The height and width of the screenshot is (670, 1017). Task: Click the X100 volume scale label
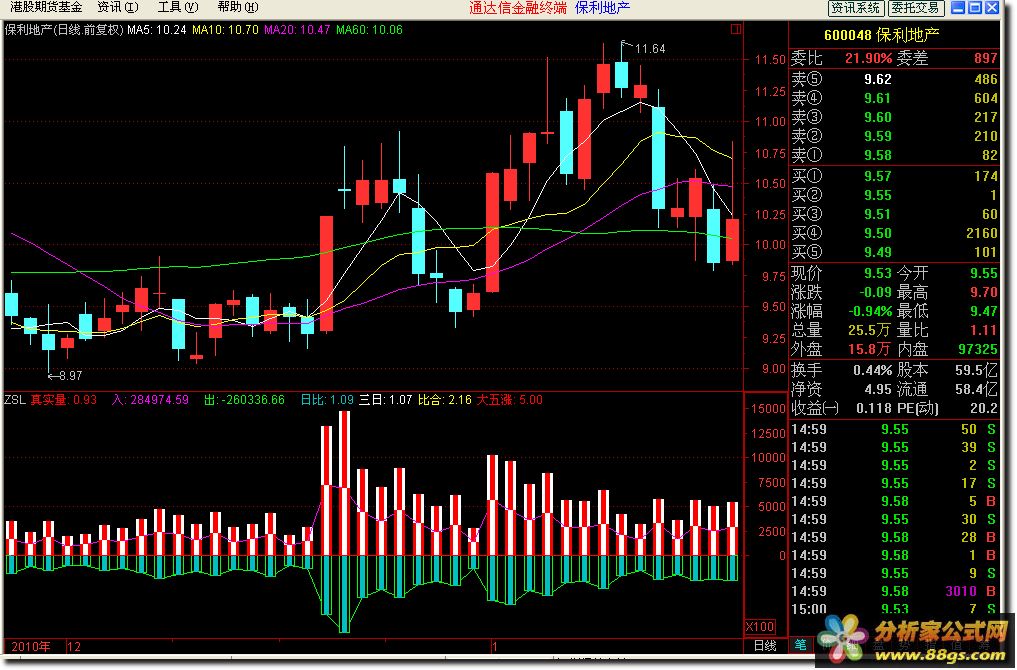tap(760, 627)
